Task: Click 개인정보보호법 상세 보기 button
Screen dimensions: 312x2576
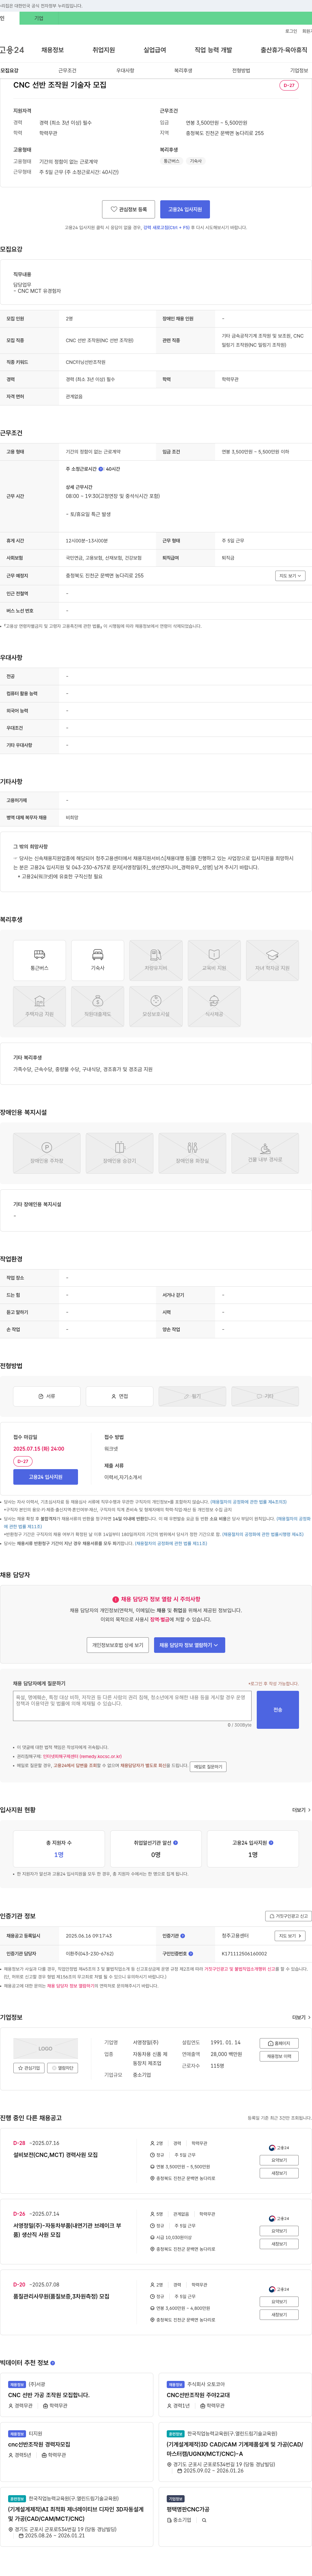Action: point(118,1645)
